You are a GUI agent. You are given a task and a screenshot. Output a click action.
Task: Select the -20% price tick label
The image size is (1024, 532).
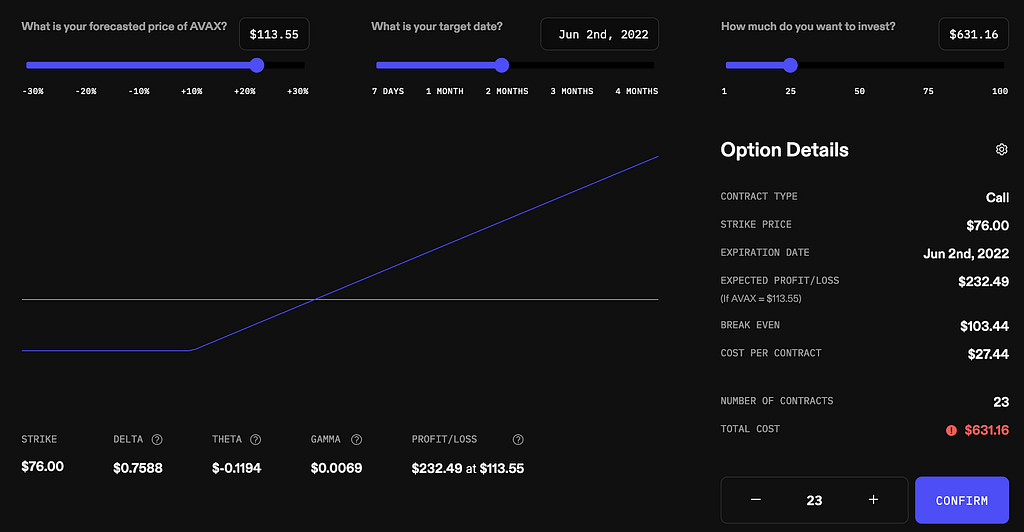tap(86, 91)
